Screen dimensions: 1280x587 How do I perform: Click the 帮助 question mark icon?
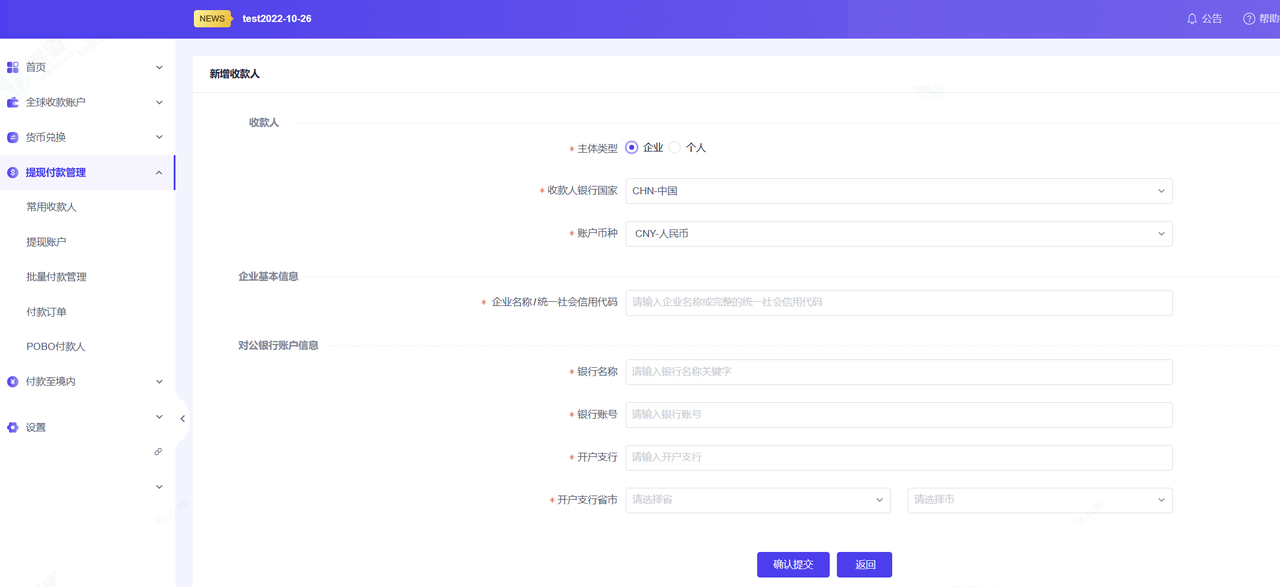[x=1249, y=19]
